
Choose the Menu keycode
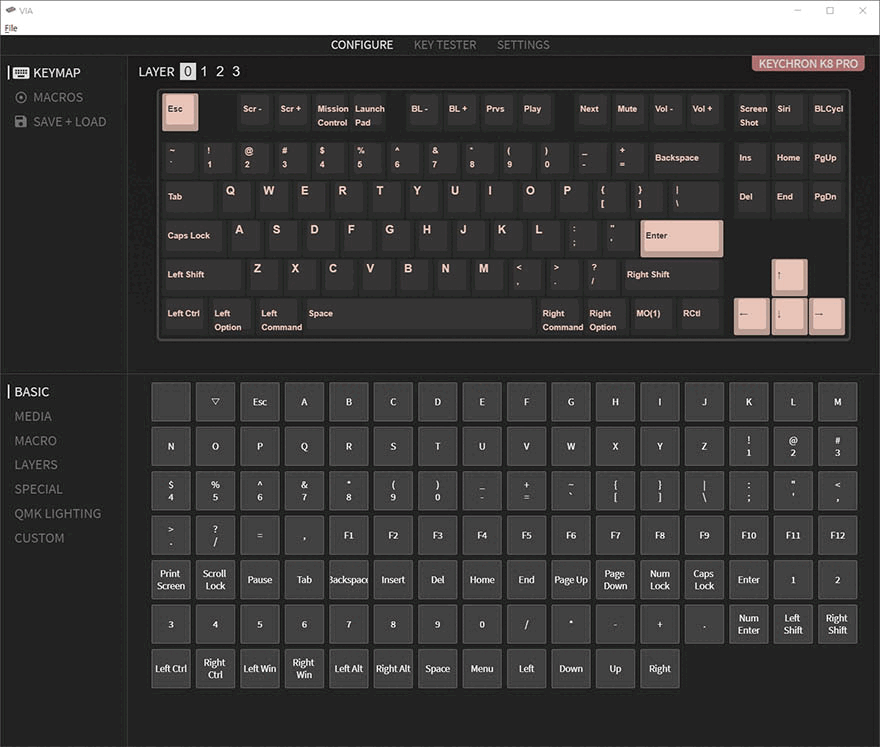coord(482,668)
